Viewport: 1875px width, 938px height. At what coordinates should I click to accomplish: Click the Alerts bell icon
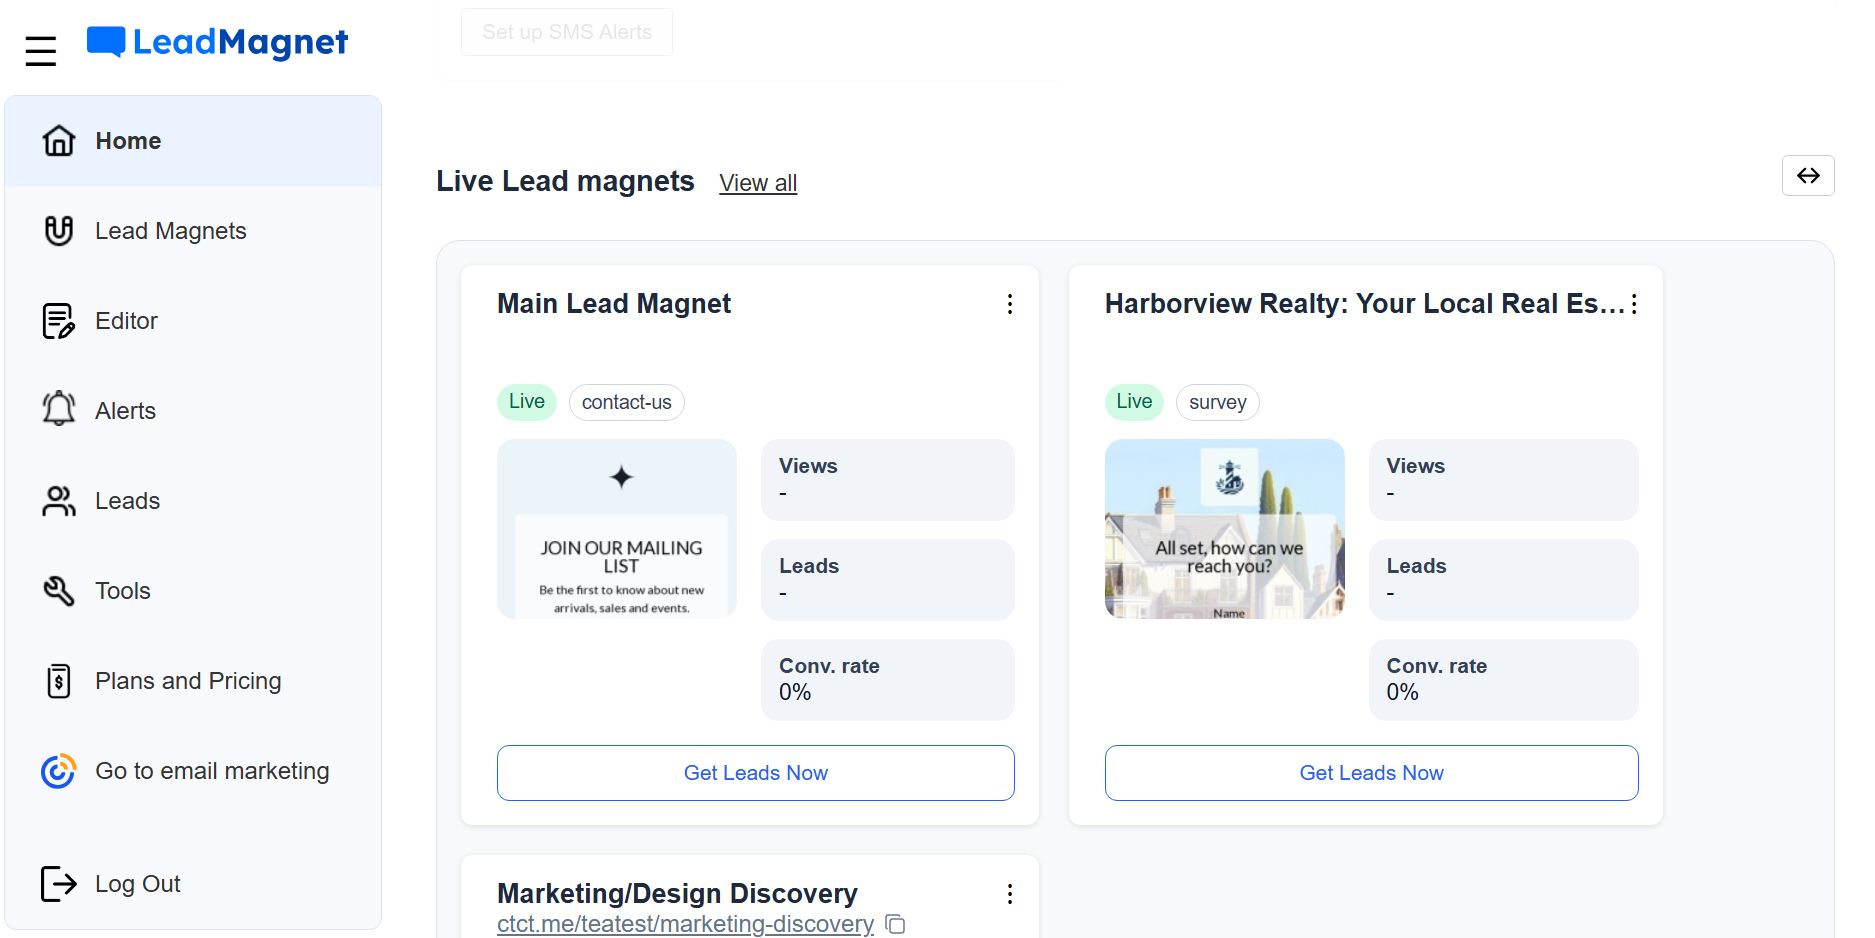59,410
